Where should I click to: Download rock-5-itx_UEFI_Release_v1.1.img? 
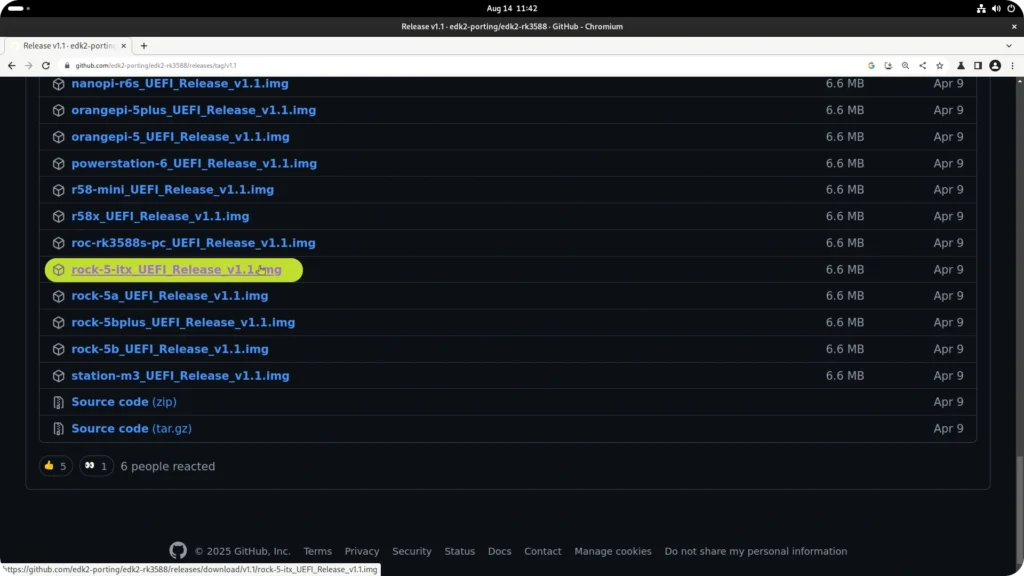tap(176, 269)
